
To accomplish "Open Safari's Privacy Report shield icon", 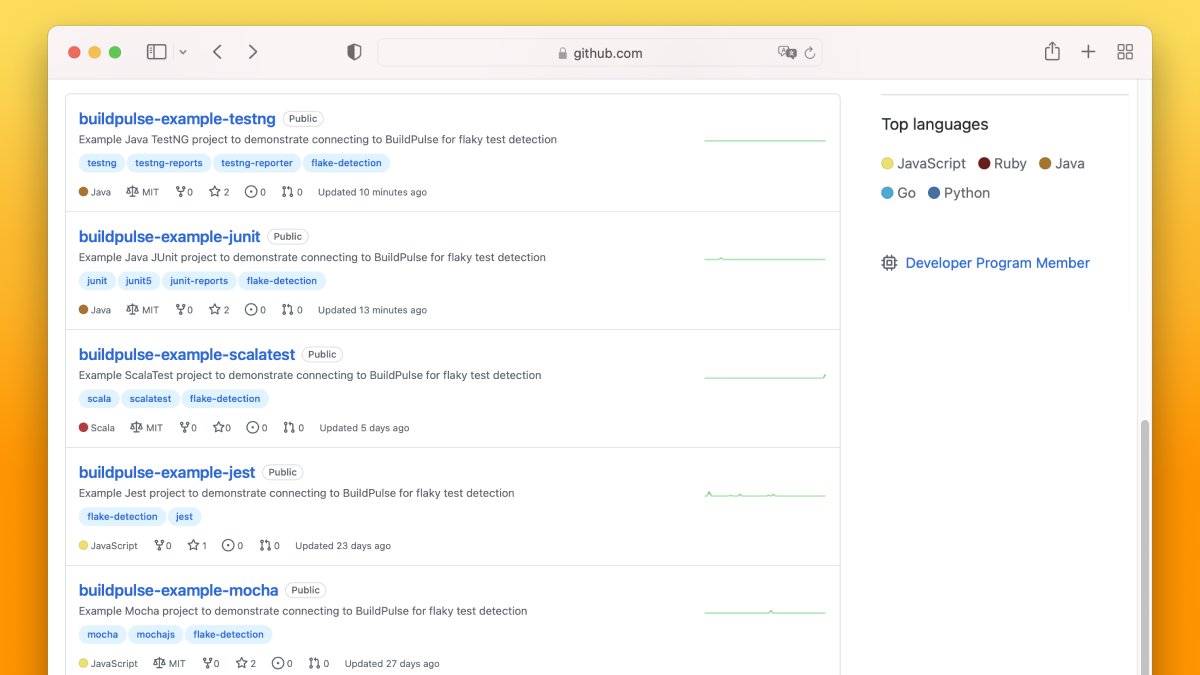I will [x=354, y=51].
